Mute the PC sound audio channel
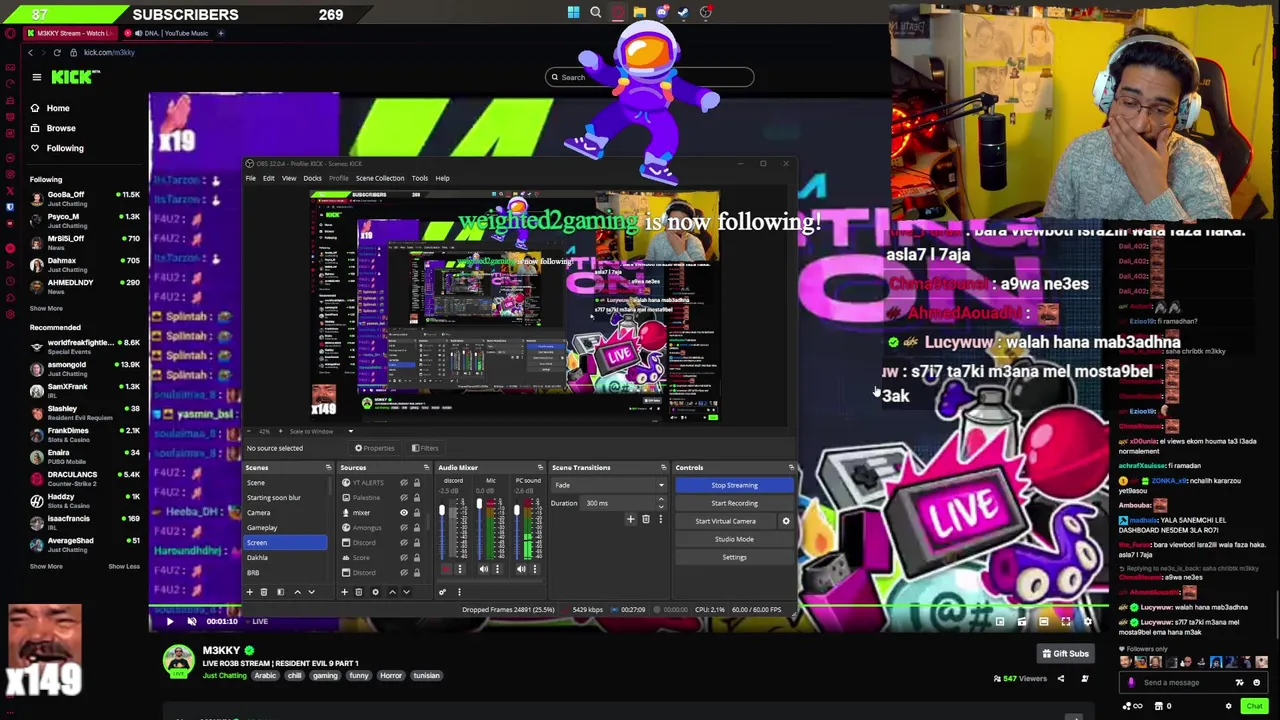This screenshot has height=720, width=1280. click(x=521, y=569)
